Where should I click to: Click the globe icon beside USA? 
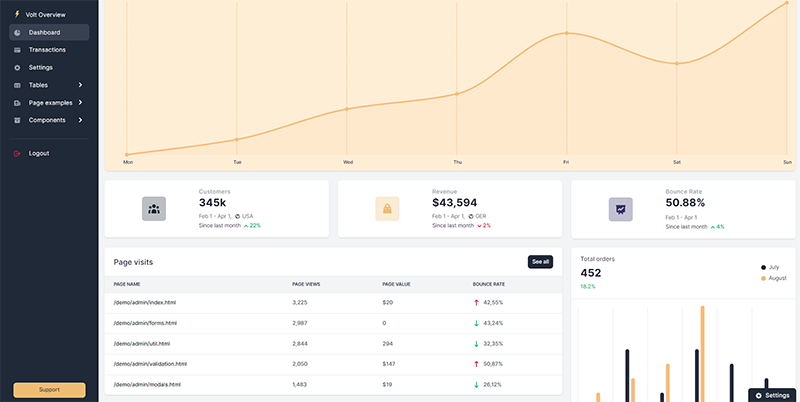238,216
